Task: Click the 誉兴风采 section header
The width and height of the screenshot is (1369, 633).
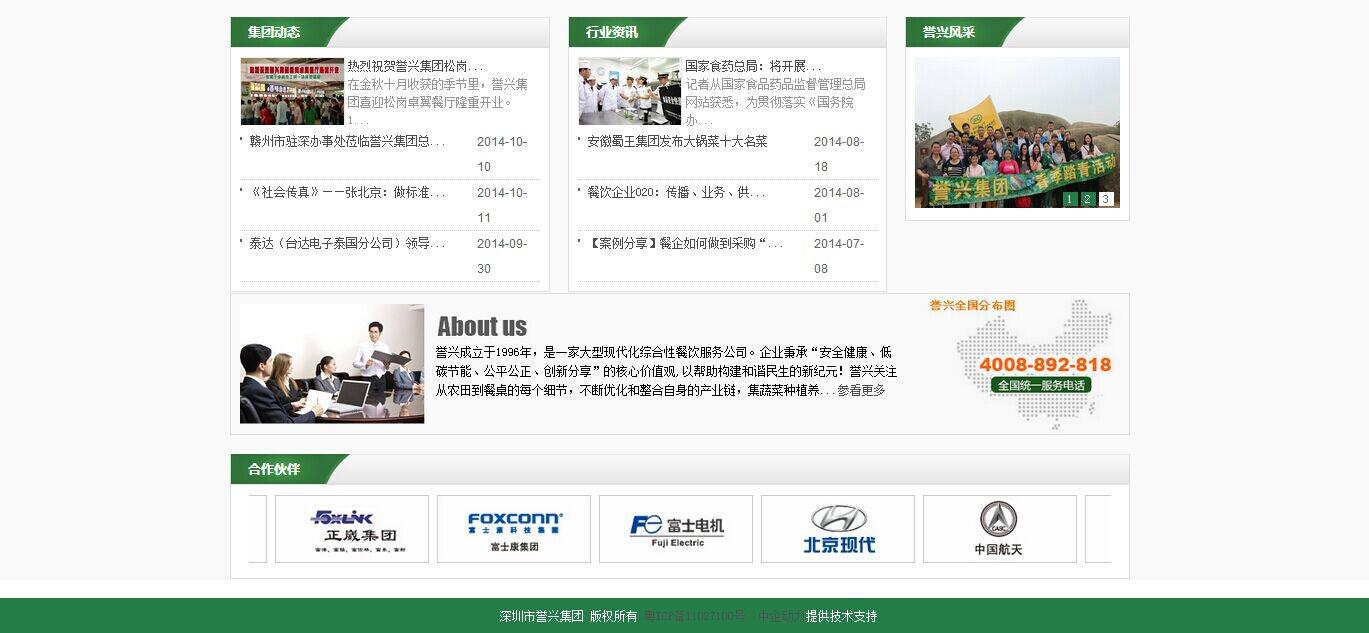Action: tap(949, 32)
